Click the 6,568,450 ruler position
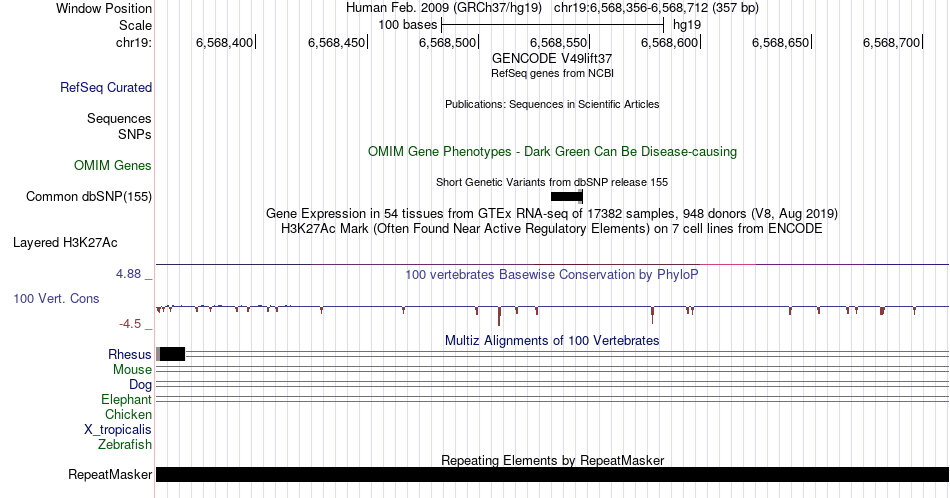This screenshot has width=950, height=498. pyautogui.click(x=336, y=42)
